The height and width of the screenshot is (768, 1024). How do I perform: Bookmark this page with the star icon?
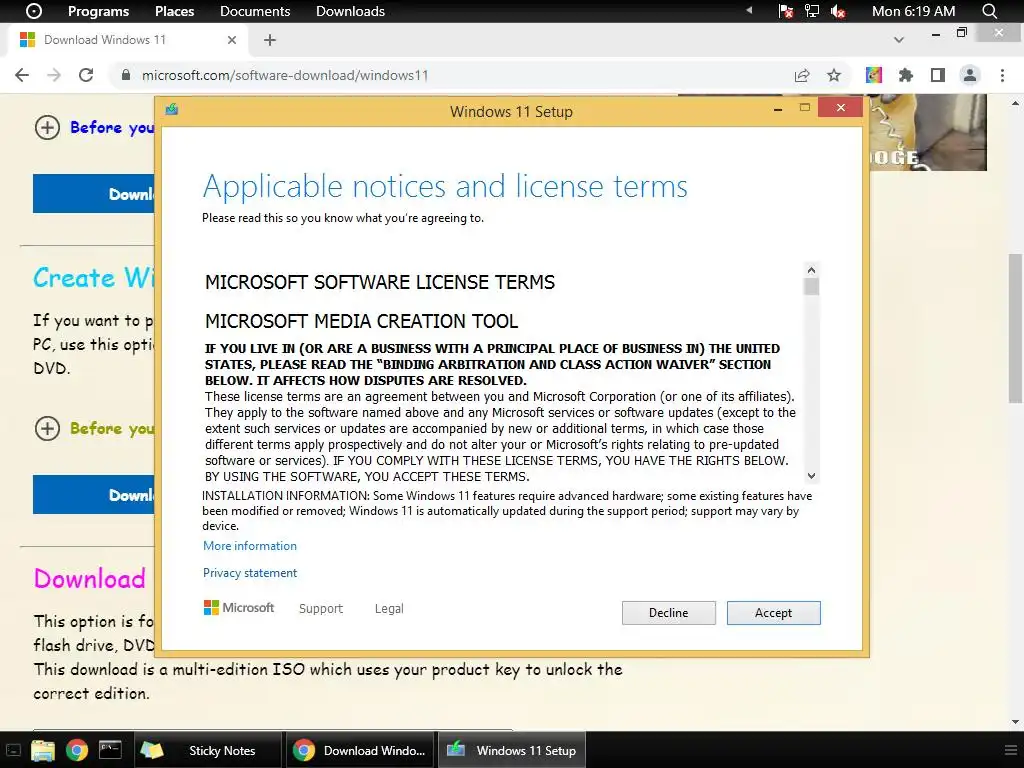click(x=834, y=75)
